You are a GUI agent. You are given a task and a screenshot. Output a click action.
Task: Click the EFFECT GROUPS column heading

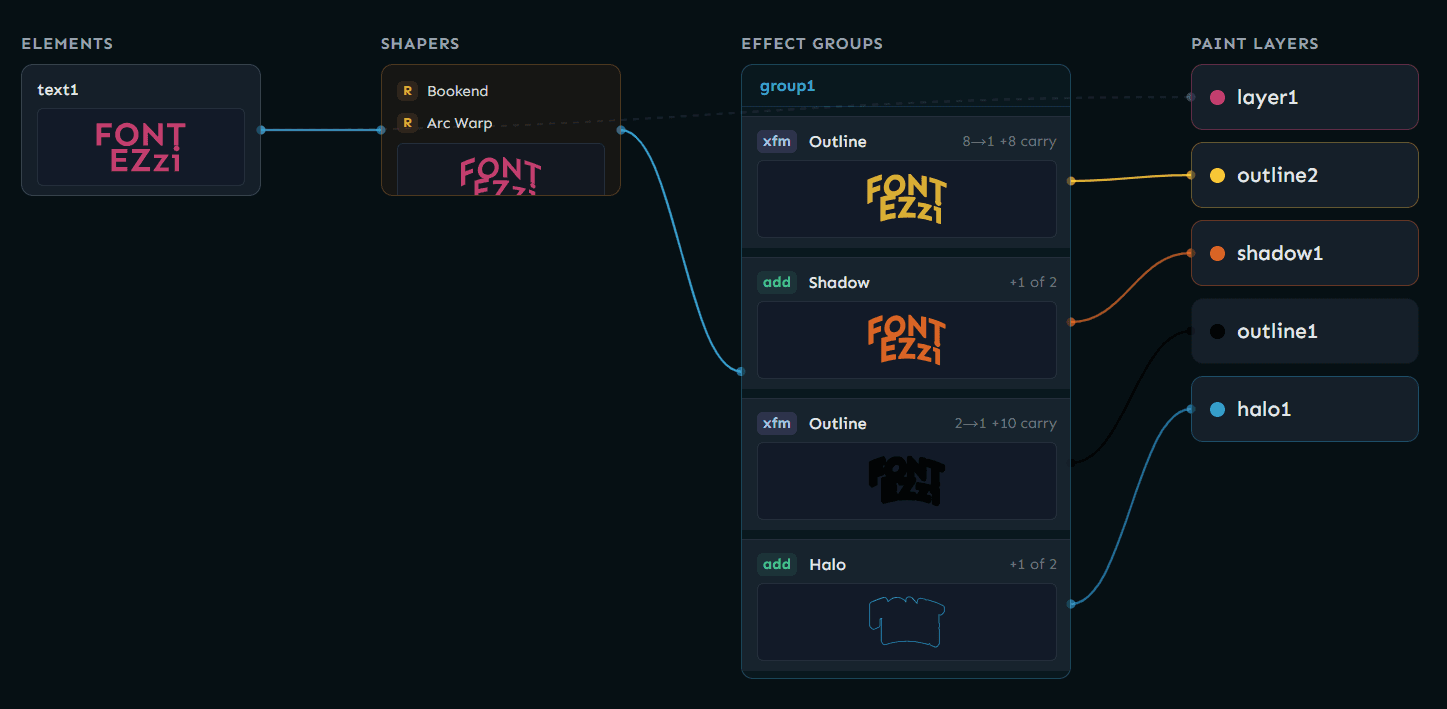812,44
